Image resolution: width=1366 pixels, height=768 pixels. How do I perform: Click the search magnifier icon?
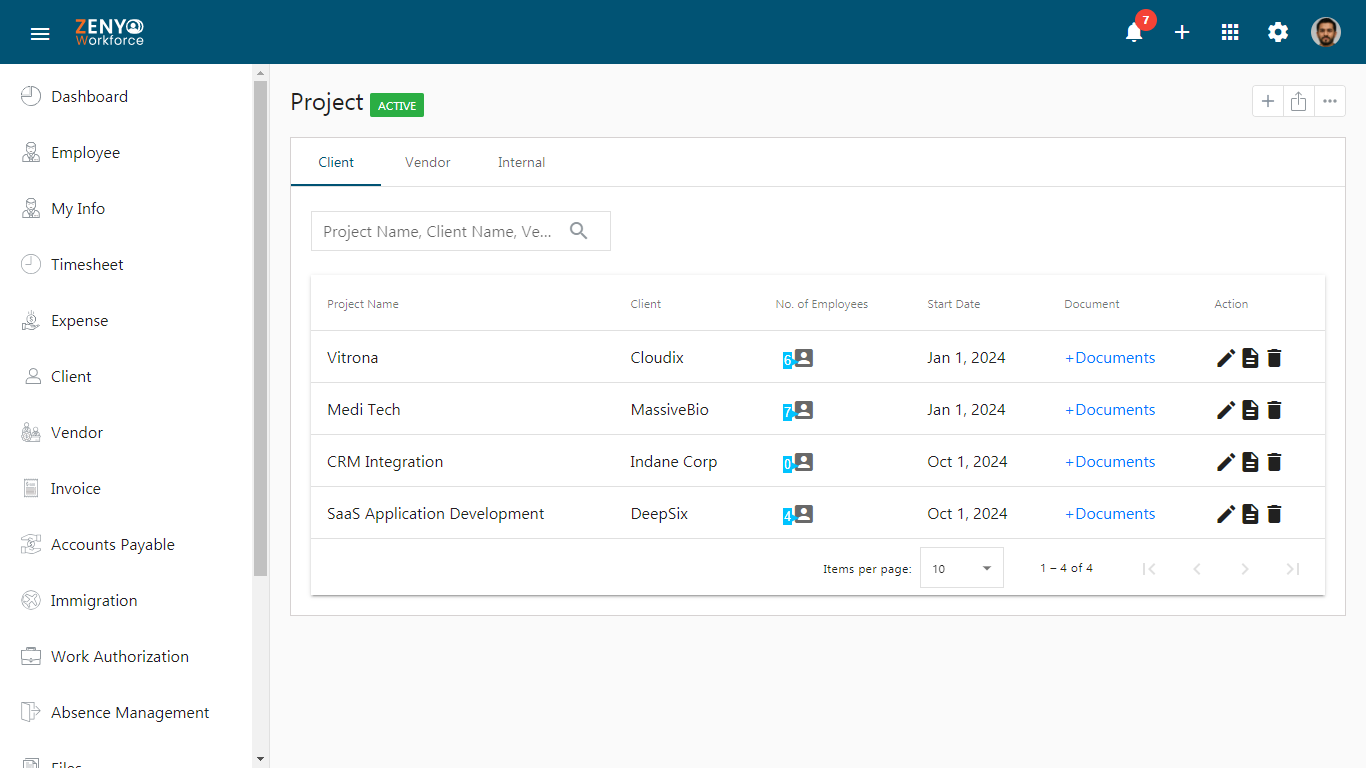pos(578,231)
